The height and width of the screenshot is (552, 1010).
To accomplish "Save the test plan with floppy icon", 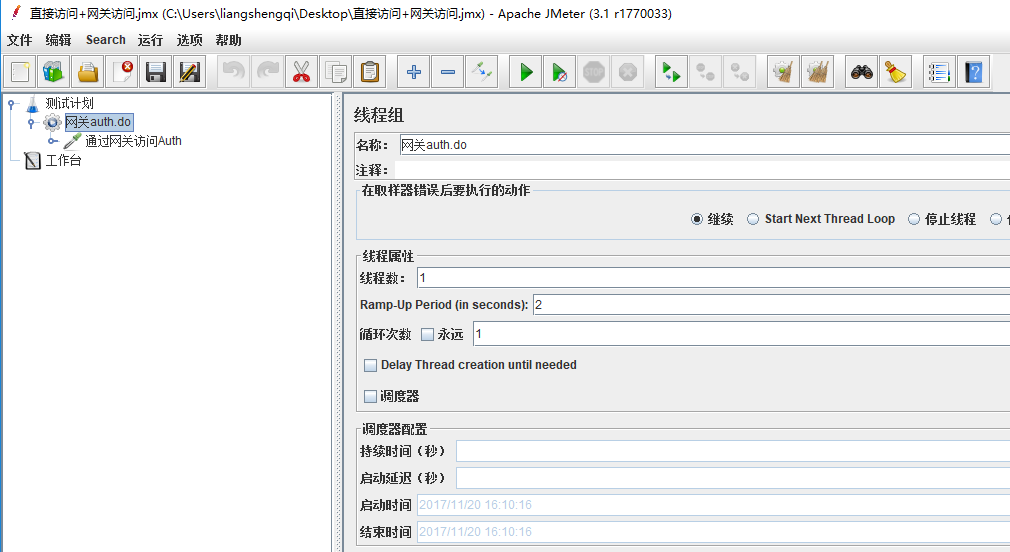I will tap(156, 71).
